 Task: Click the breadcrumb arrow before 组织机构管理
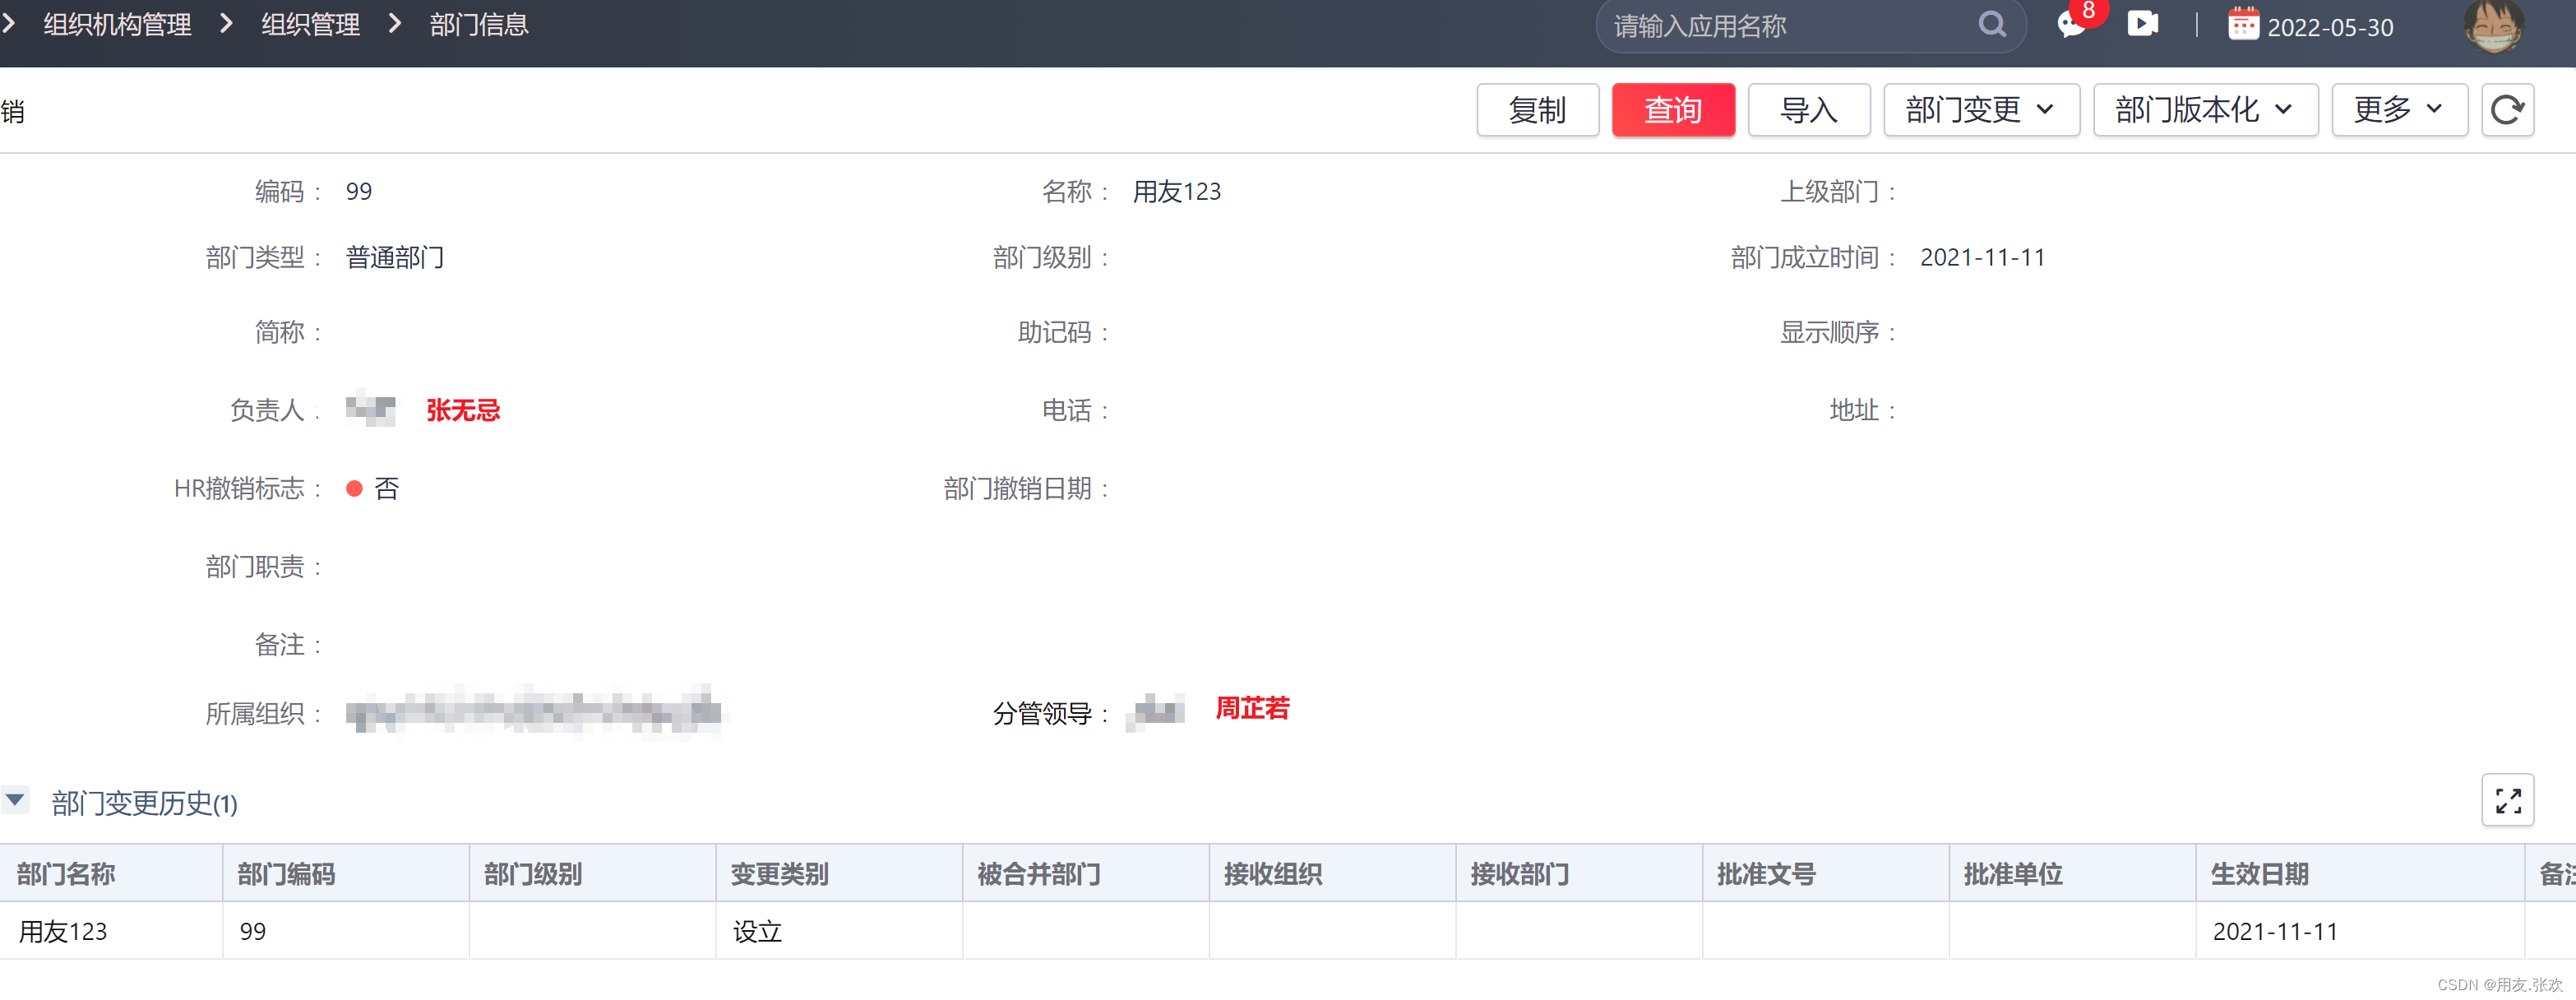coord(9,24)
